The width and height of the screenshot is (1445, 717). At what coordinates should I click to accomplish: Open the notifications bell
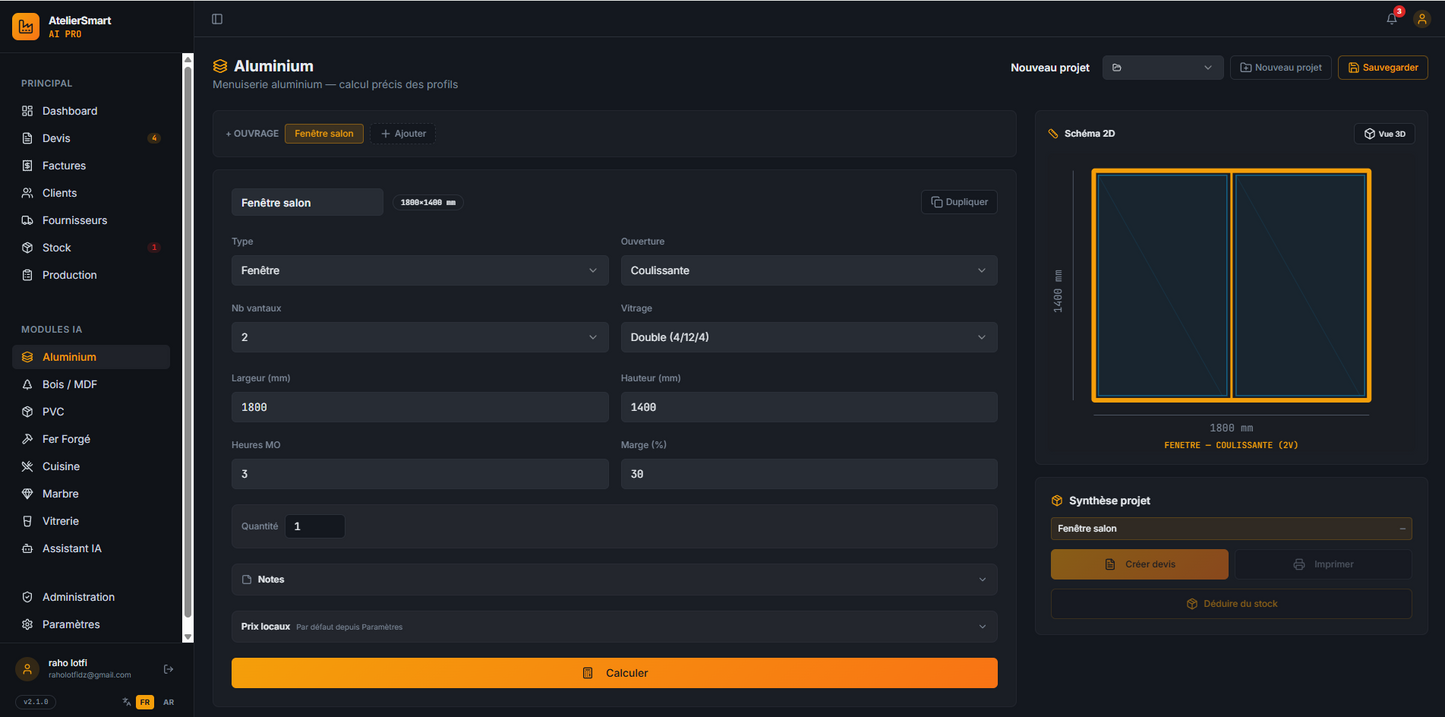(1392, 19)
